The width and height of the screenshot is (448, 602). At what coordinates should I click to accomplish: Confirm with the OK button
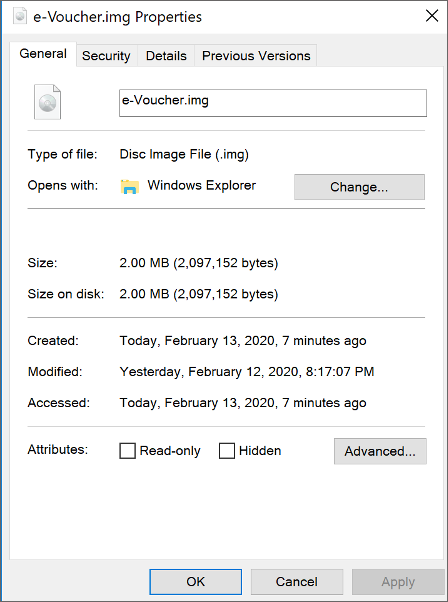point(196,582)
